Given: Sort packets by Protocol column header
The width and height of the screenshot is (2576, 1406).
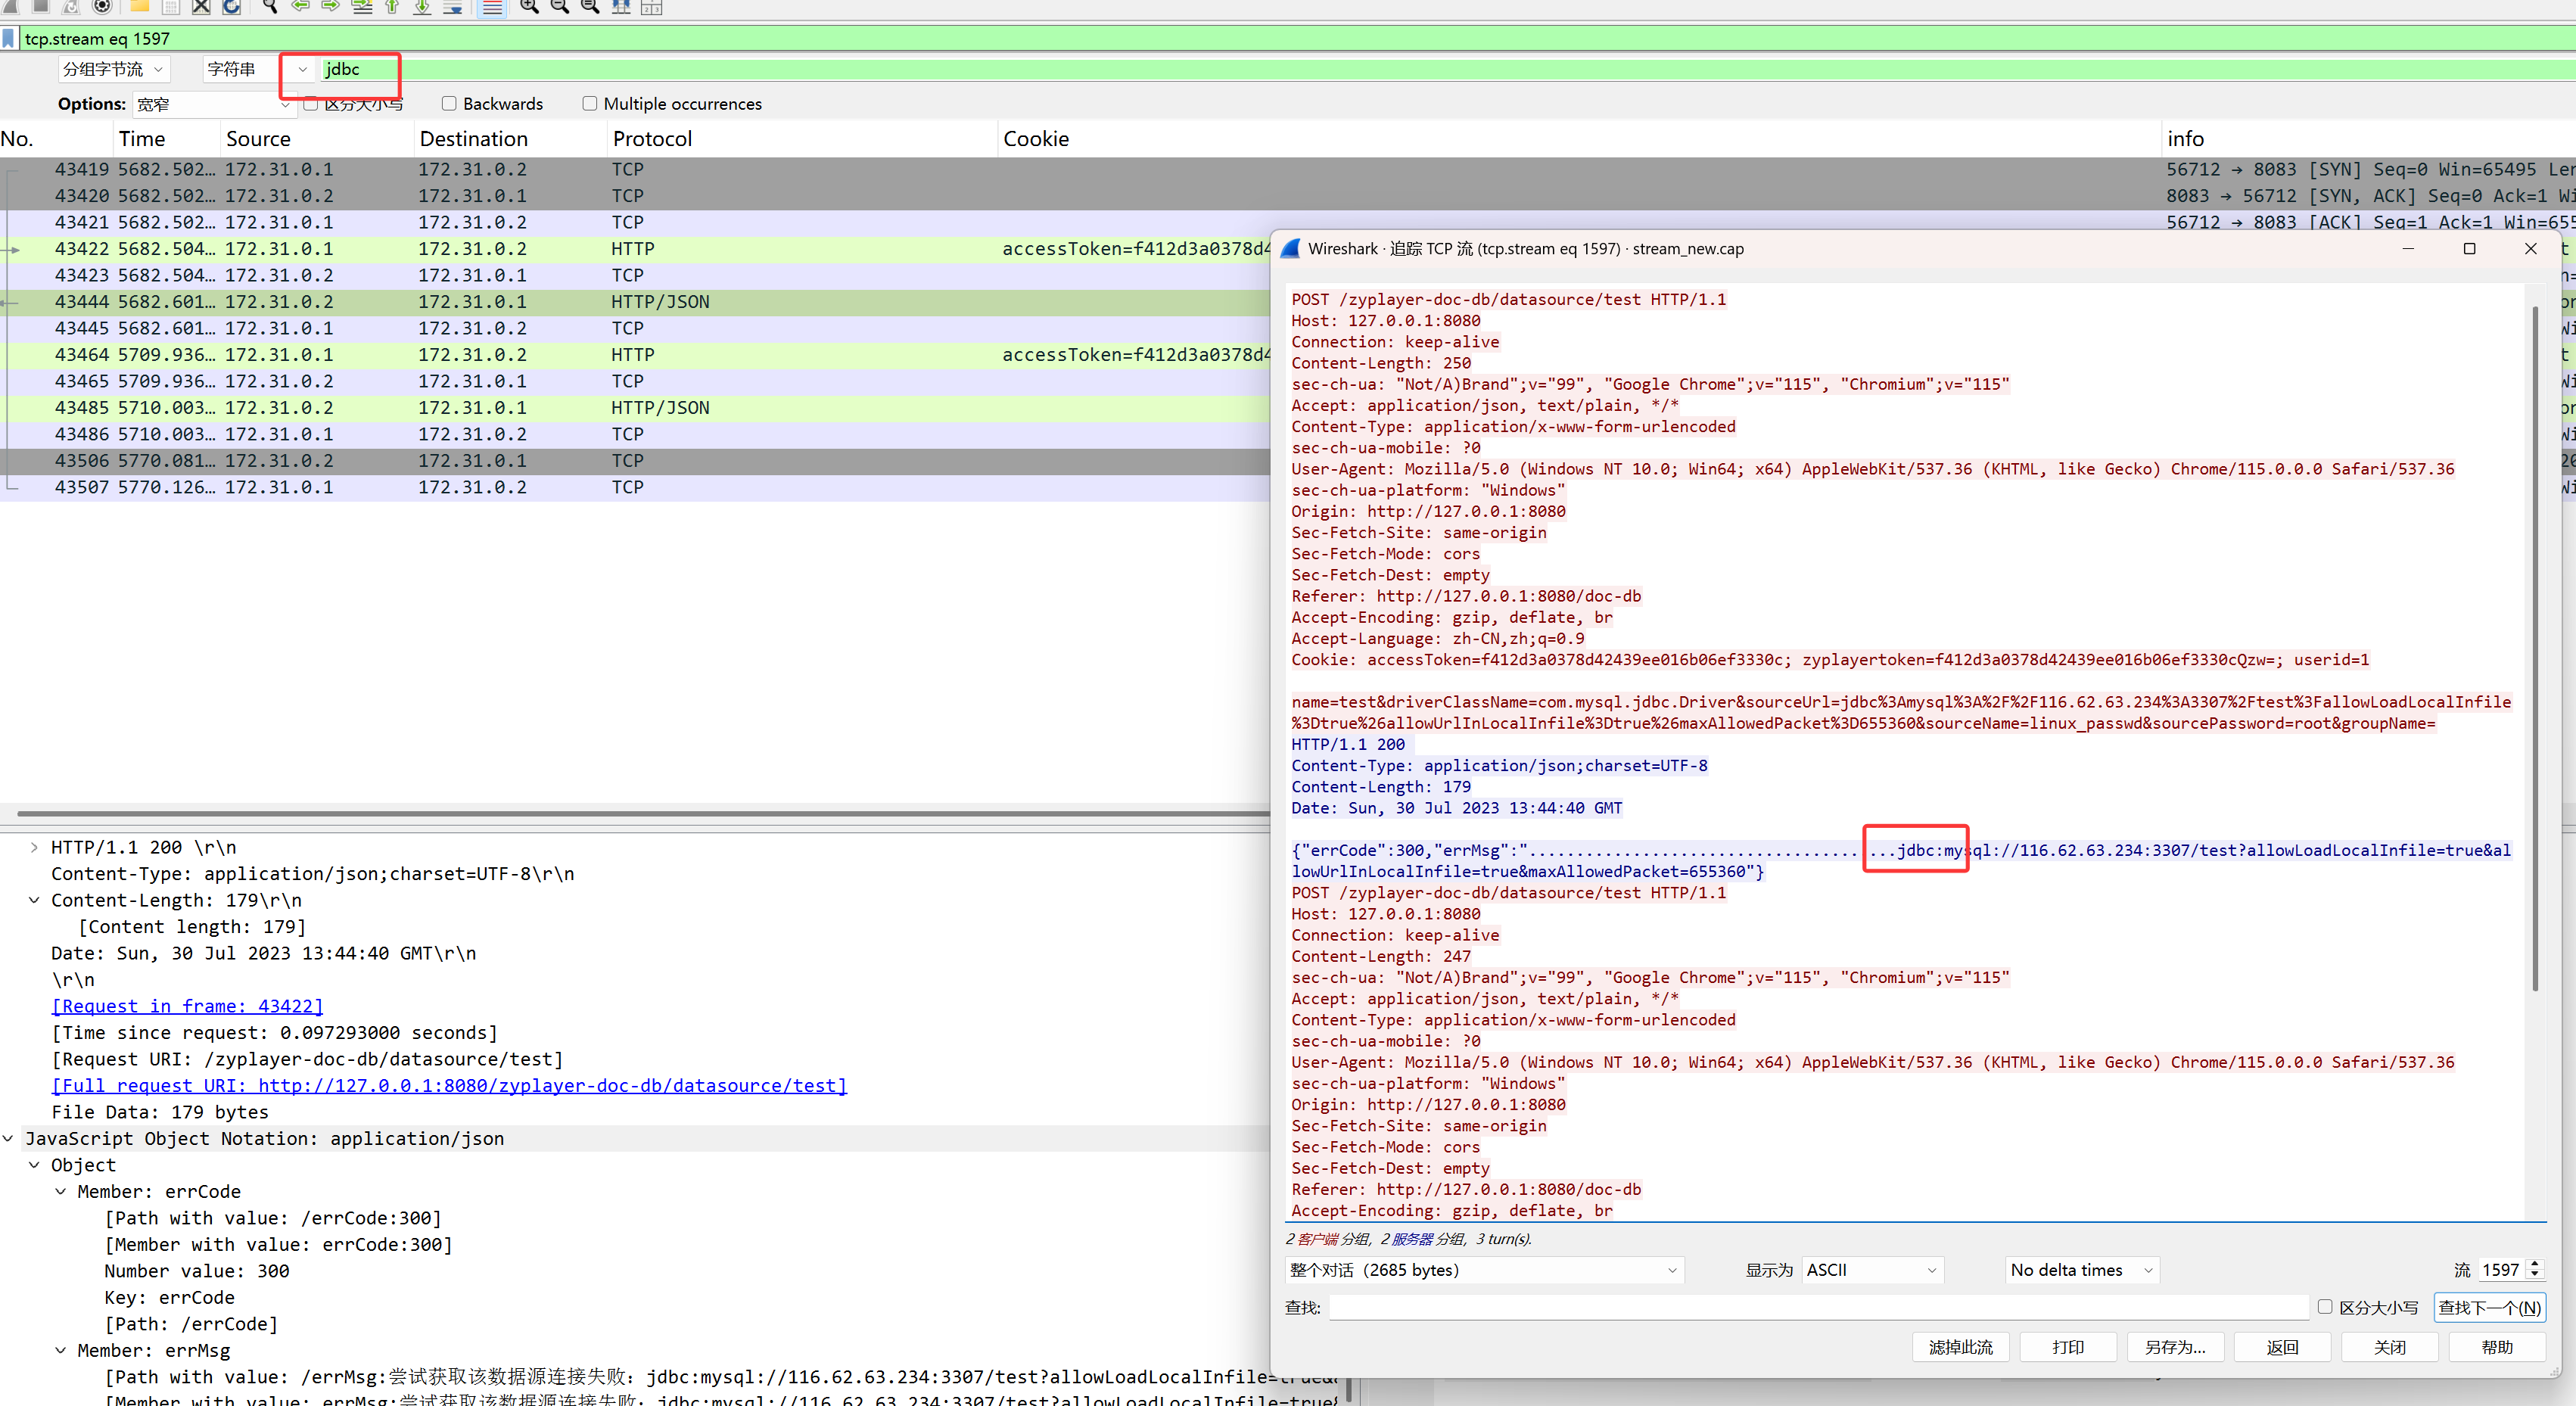Looking at the screenshot, I should 652,139.
